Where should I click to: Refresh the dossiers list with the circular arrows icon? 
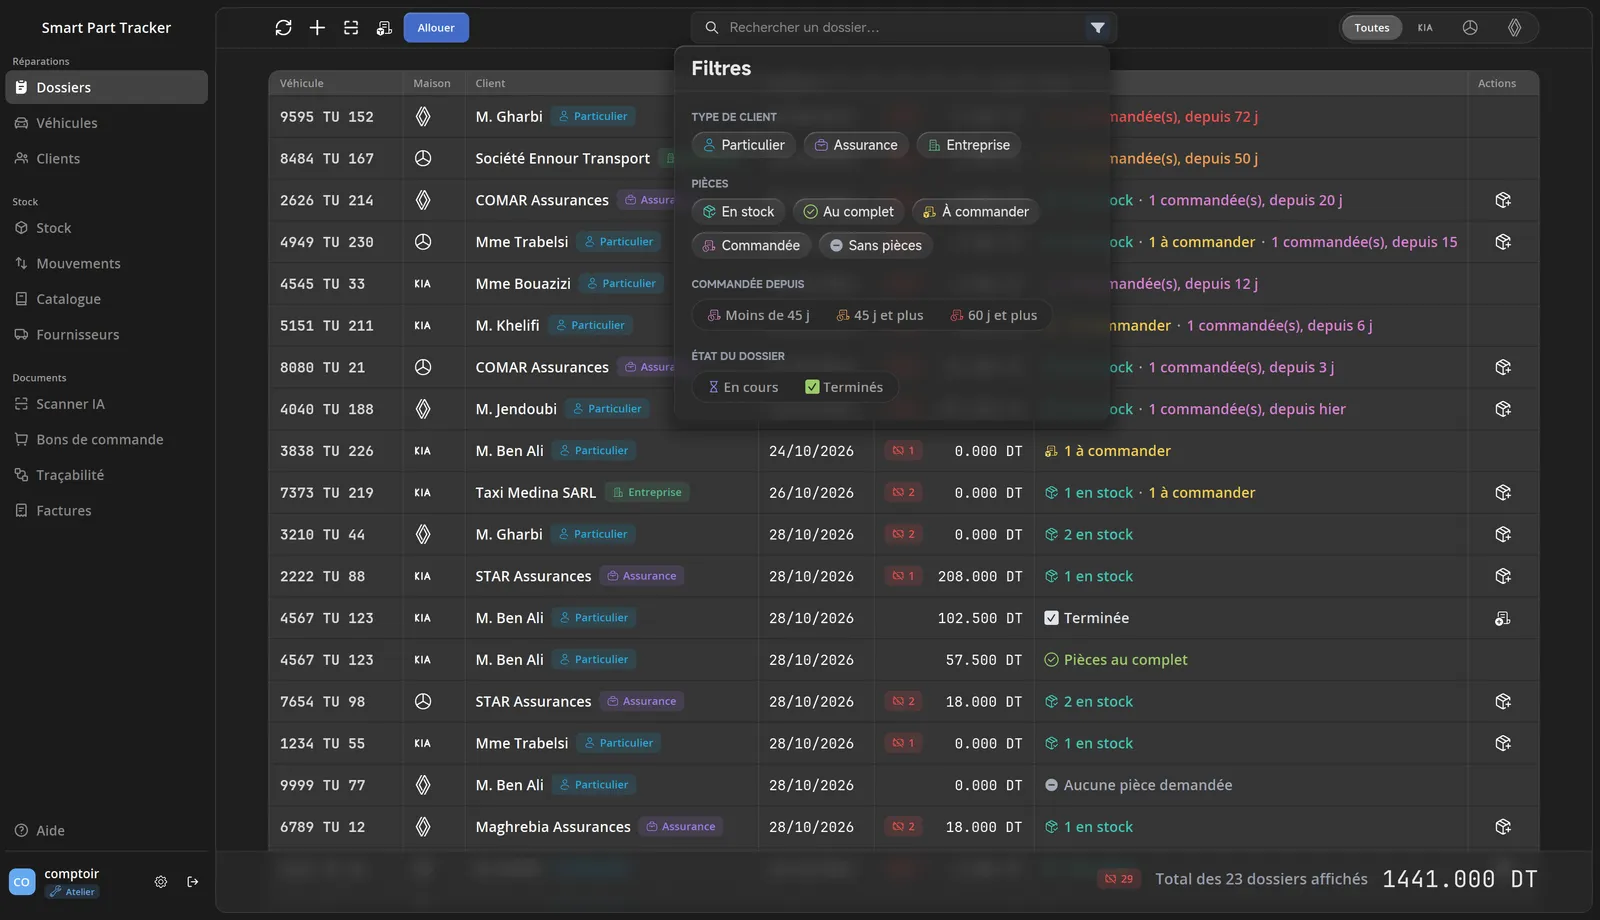tap(284, 28)
